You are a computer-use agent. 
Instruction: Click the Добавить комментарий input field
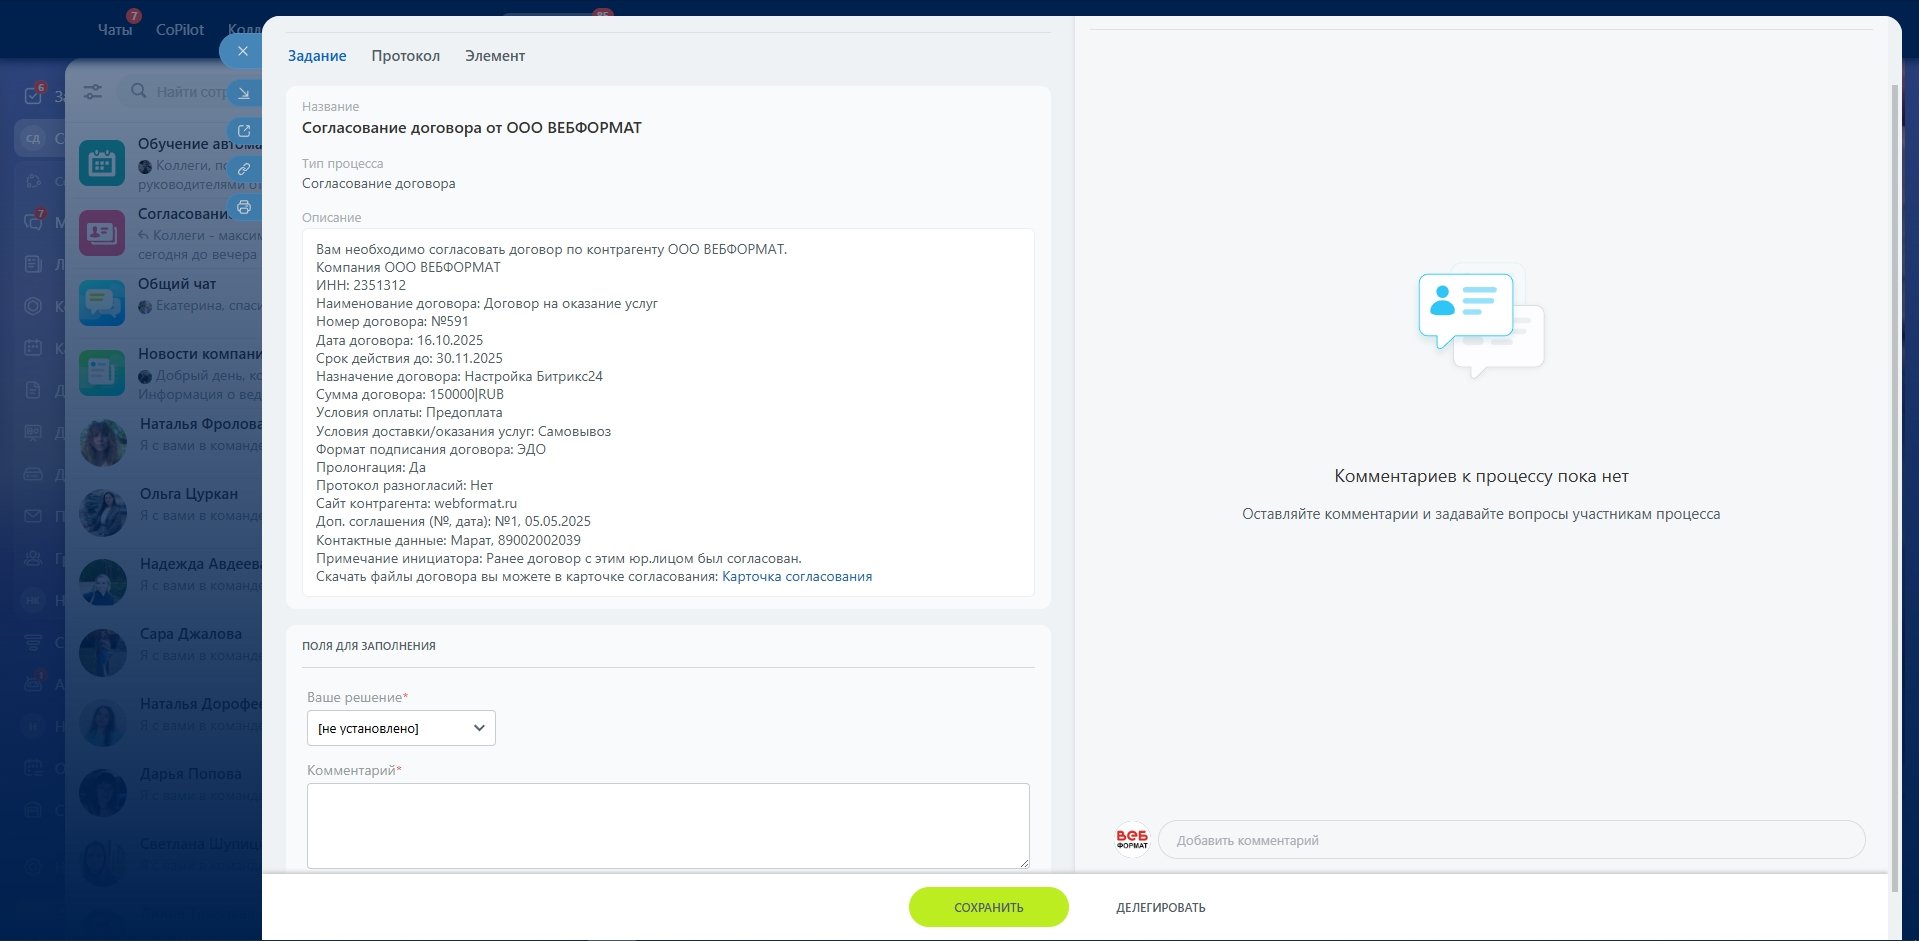(1511, 840)
